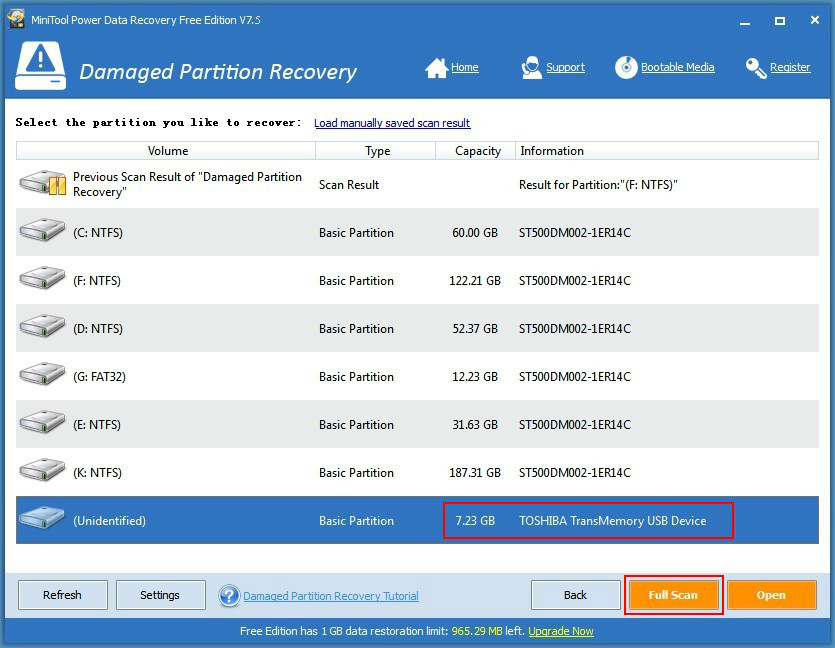Screen dimensions: 835x648
Task: Open the Settings button
Action: (x=160, y=595)
